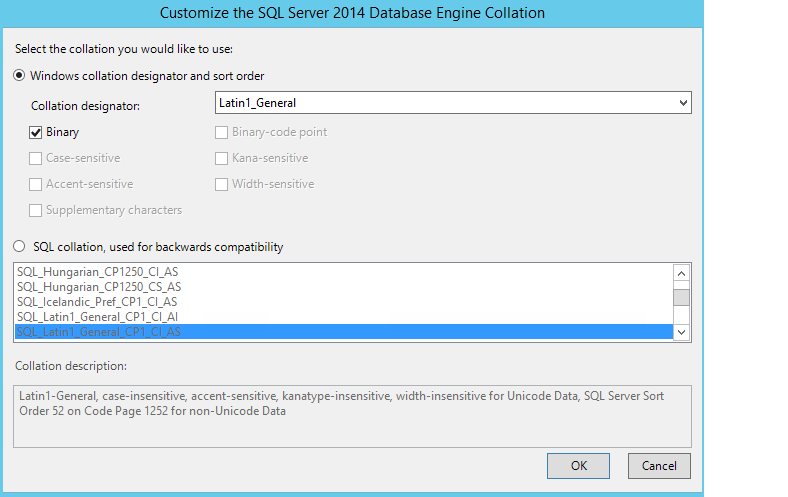Click the collation list scrollbar thumb
Screen dimensions: 788x497
681,297
